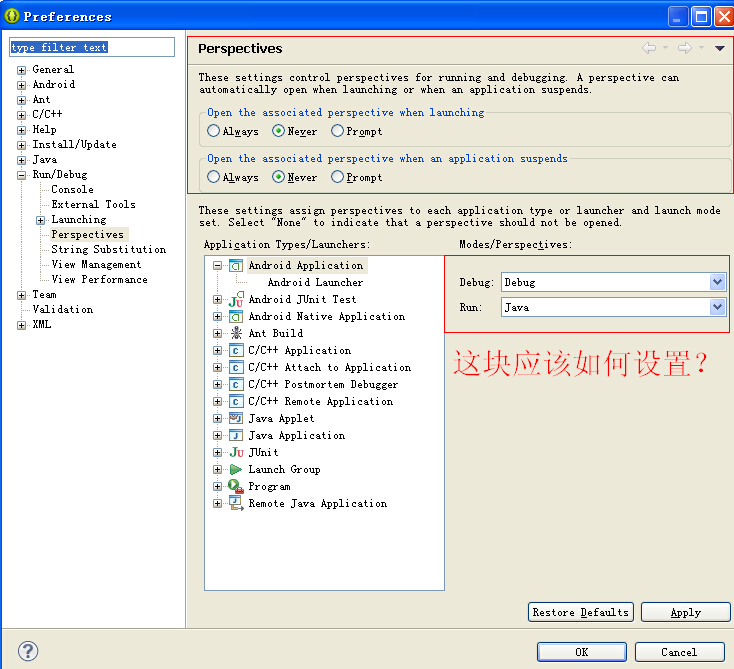Click the C/C++ Remote Application icon
This screenshot has height=669, width=734.
point(236,402)
